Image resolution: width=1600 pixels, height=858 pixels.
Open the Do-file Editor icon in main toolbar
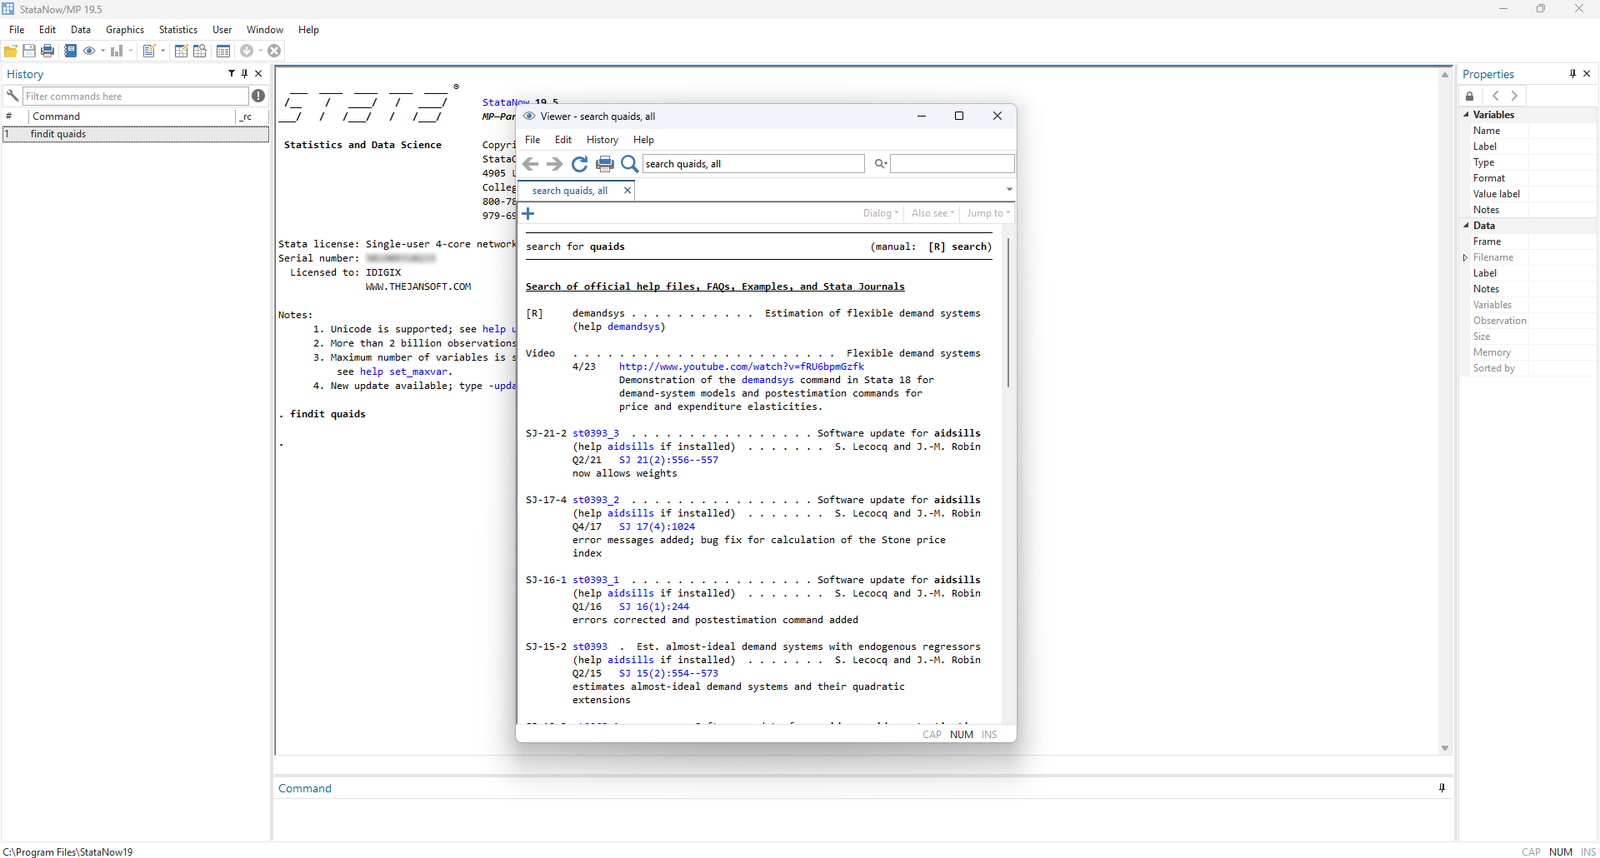point(149,51)
